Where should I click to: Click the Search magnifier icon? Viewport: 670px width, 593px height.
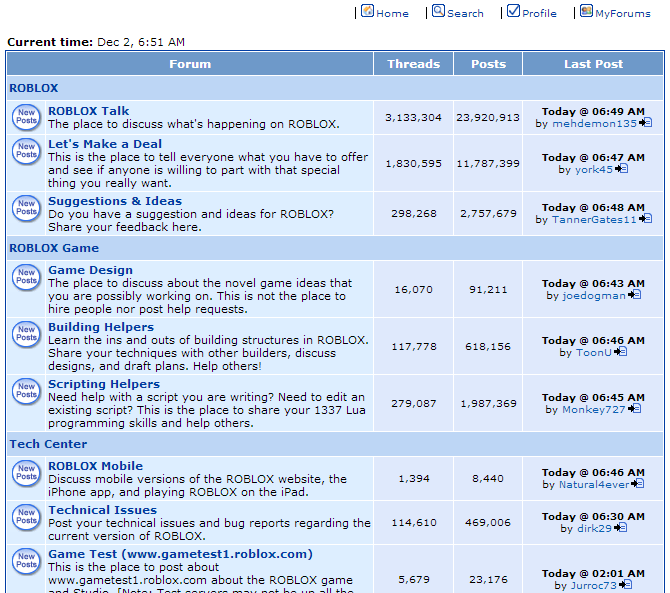(x=438, y=11)
